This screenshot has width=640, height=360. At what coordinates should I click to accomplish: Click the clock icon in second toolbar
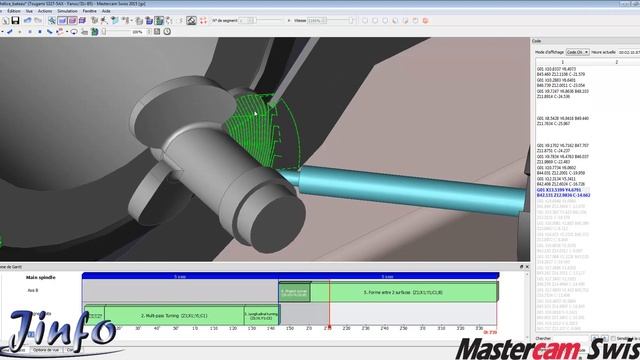pos(167,31)
